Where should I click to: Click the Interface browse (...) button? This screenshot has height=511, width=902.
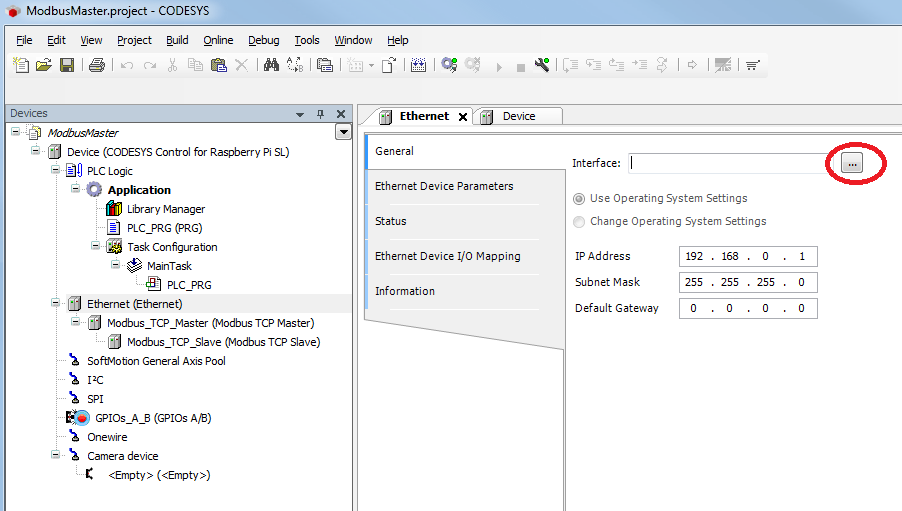852,163
